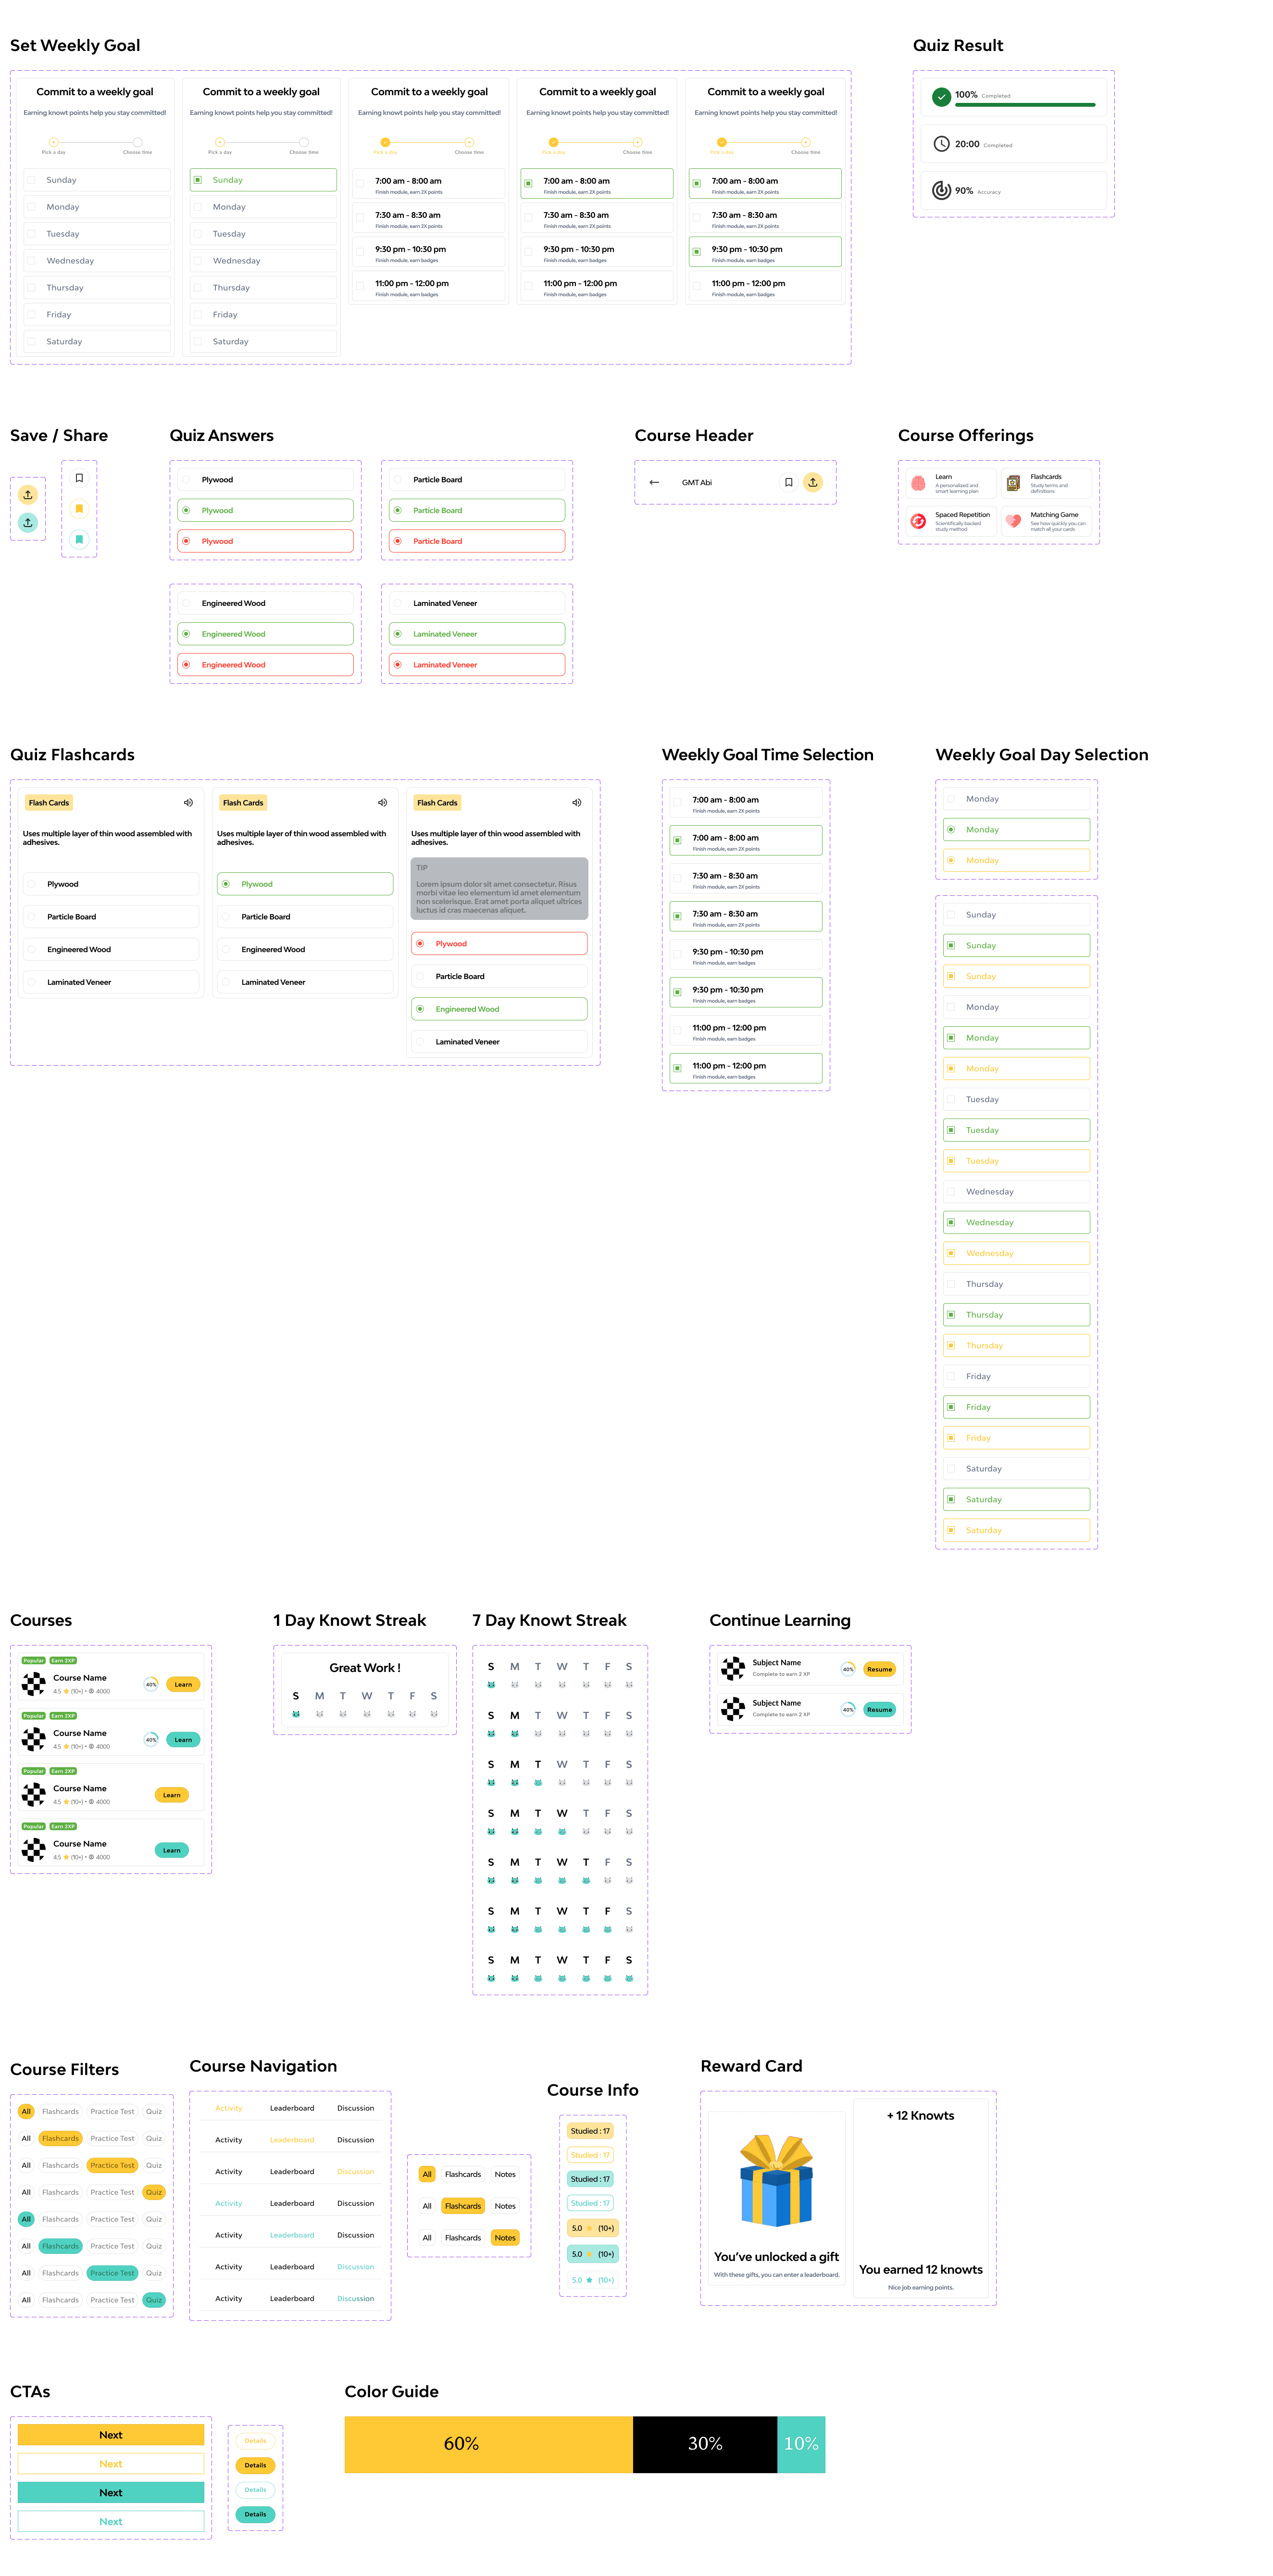Click the teal outlined Next button
This screenshot has height=2576, width=1273.
111,2522
